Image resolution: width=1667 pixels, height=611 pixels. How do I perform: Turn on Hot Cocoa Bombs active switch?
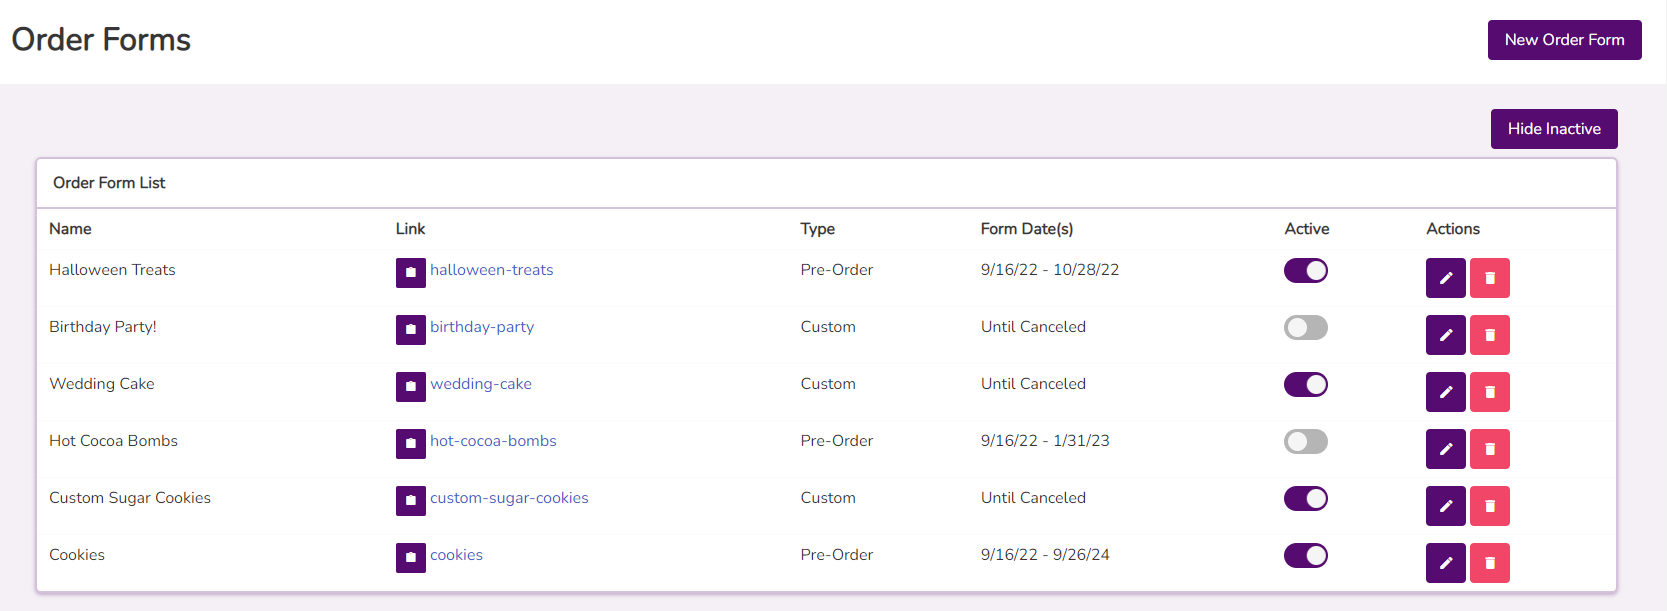click(x=1305, y=441)
